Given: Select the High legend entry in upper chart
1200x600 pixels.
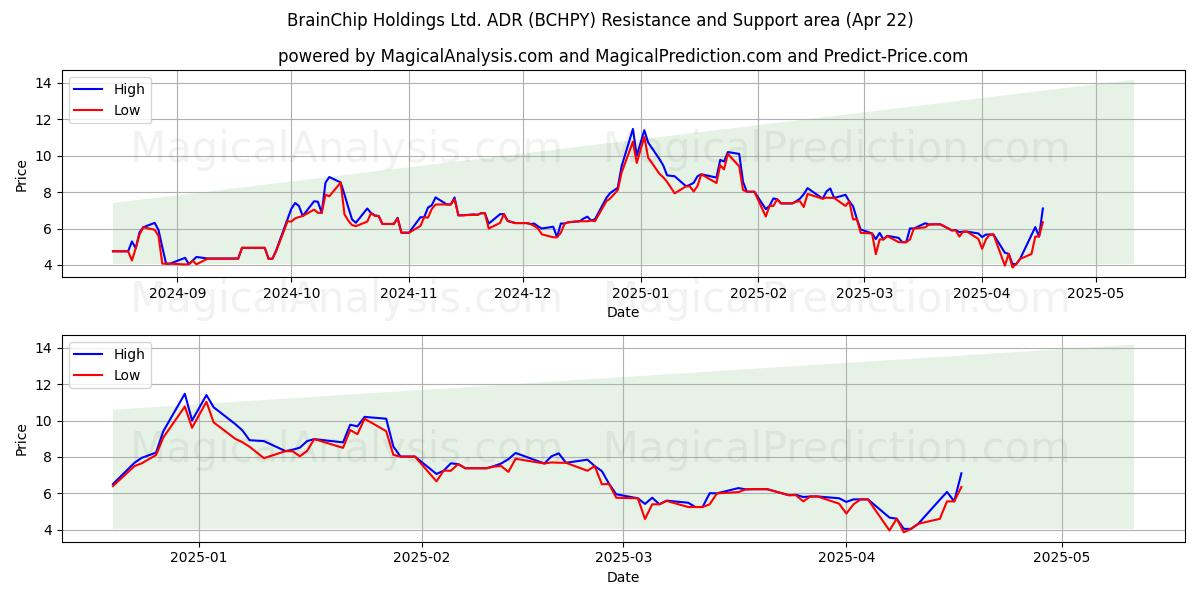Looking at the screenshot, I should [110, 89].
